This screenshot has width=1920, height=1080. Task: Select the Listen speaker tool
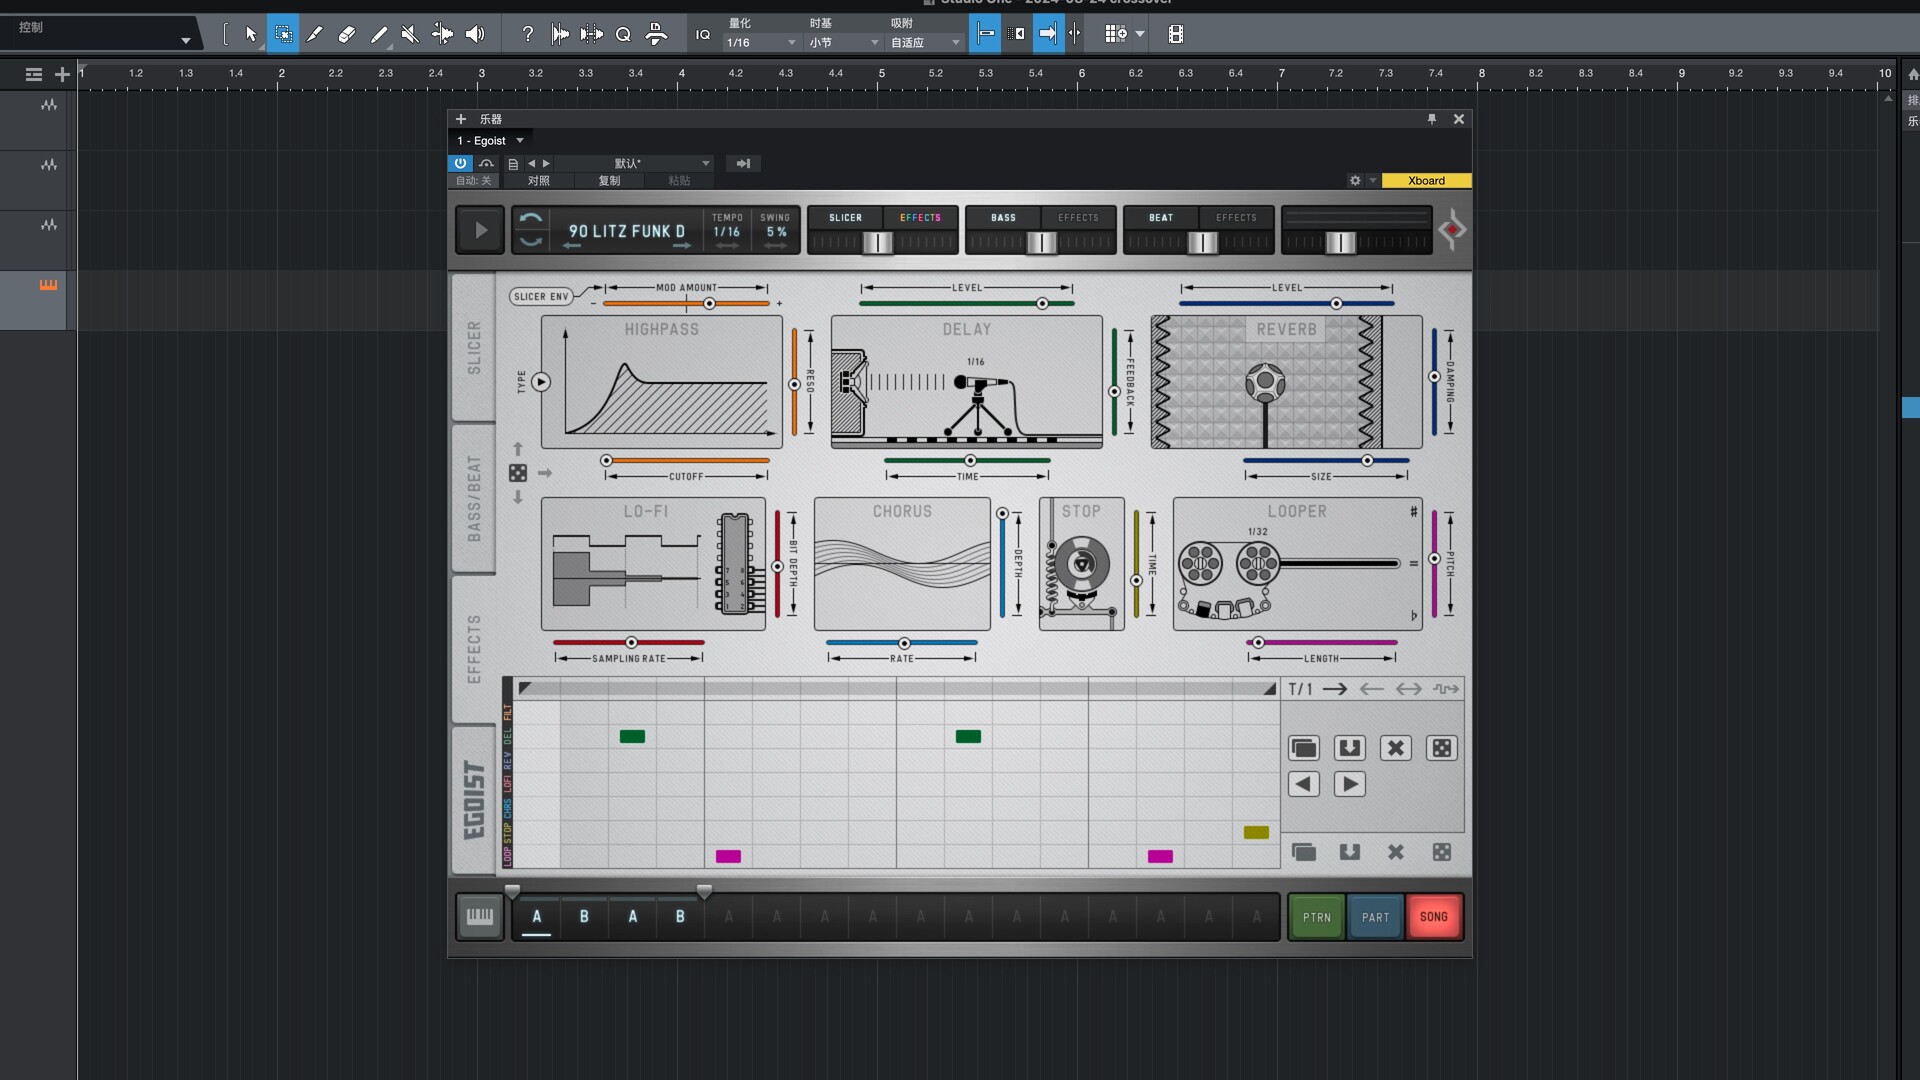pyautogui.click(x=475, y=34)
